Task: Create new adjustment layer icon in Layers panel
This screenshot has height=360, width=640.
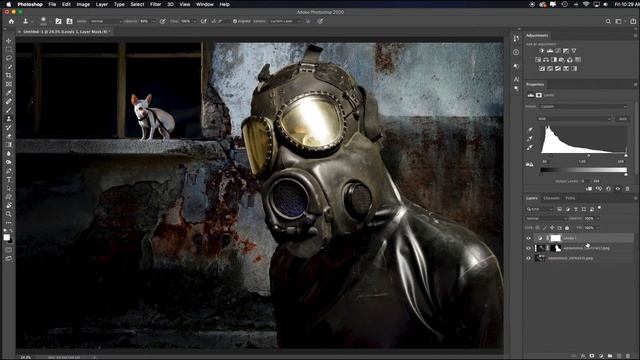Action: [x=601, y=356]
